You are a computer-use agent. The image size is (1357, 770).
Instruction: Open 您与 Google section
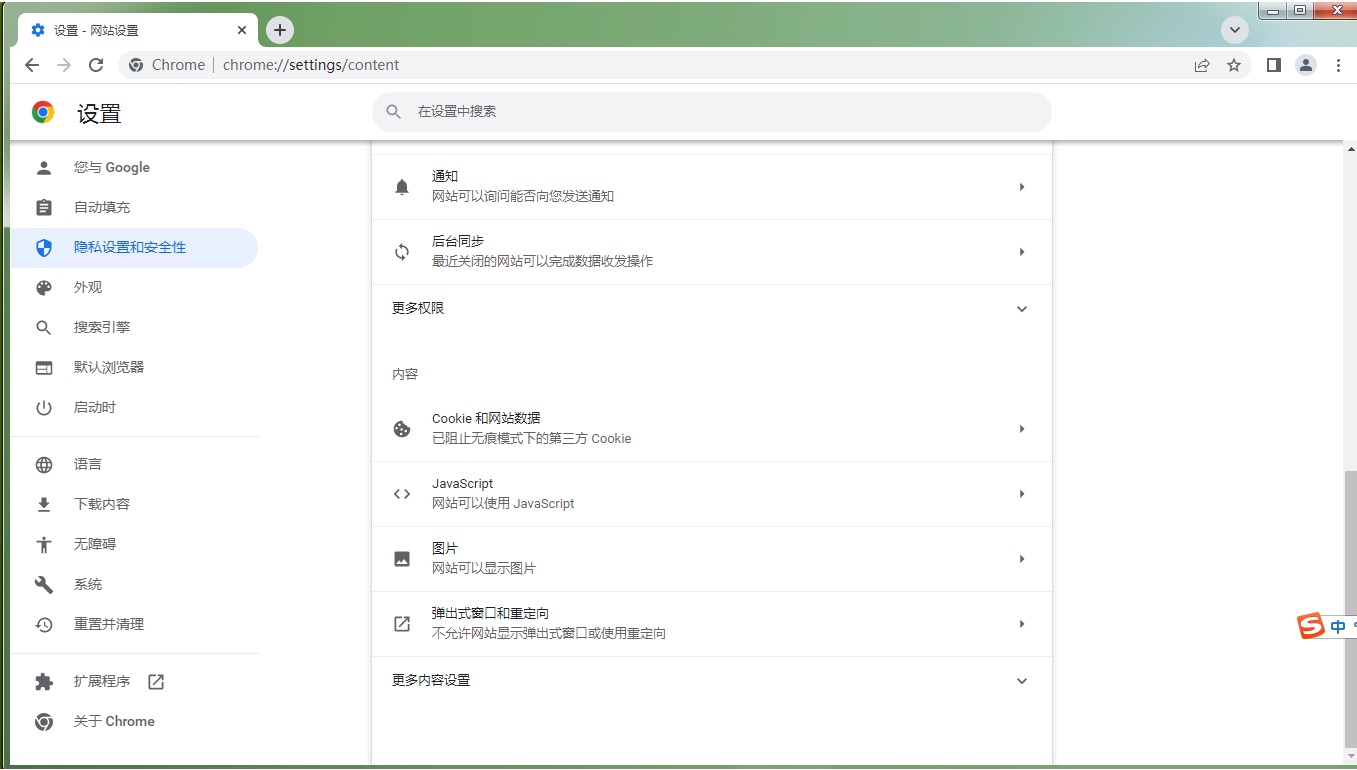coord(134,168)
